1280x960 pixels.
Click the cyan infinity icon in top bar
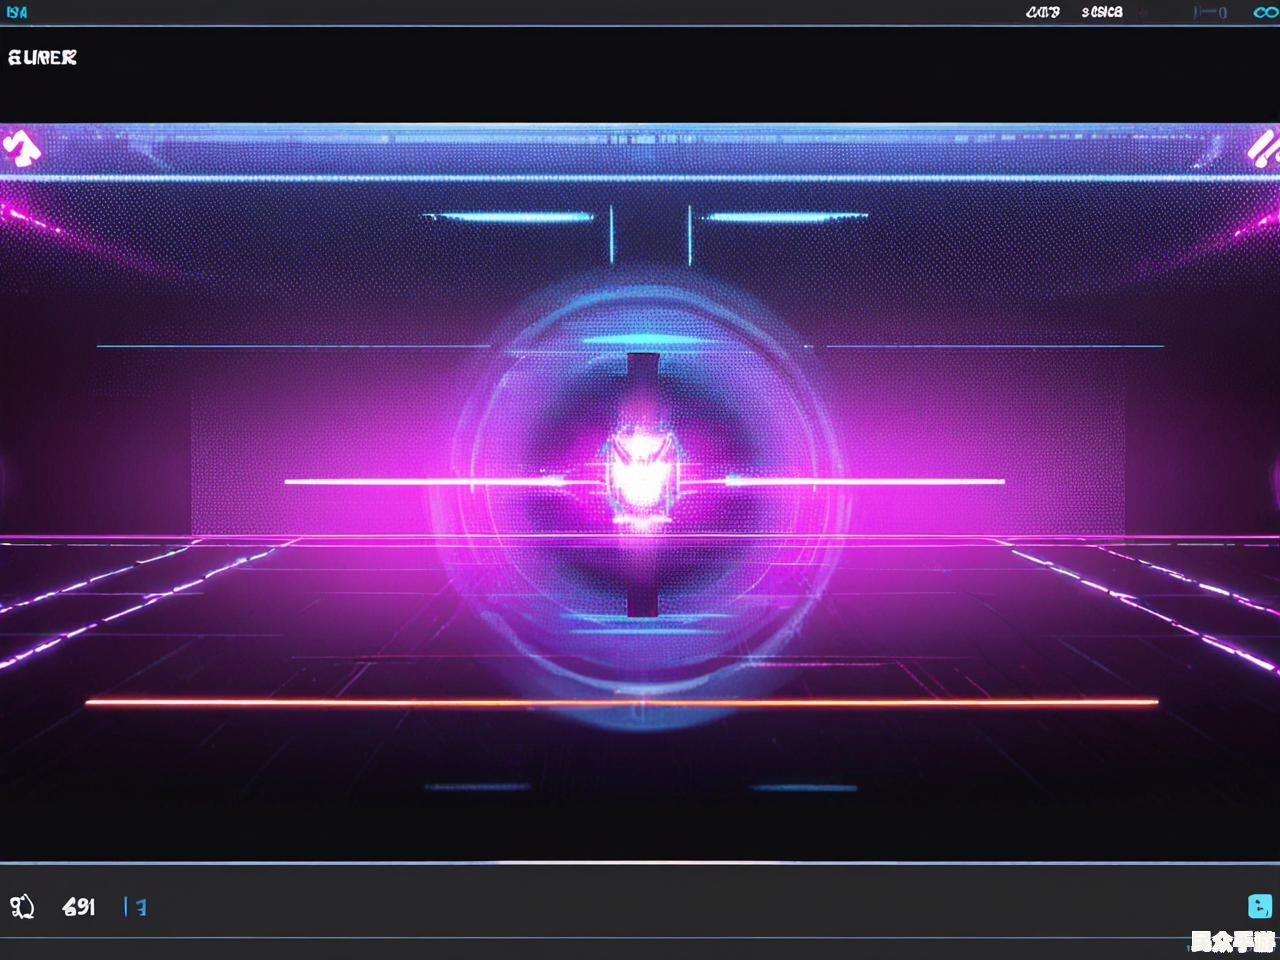pos(1265,13)
